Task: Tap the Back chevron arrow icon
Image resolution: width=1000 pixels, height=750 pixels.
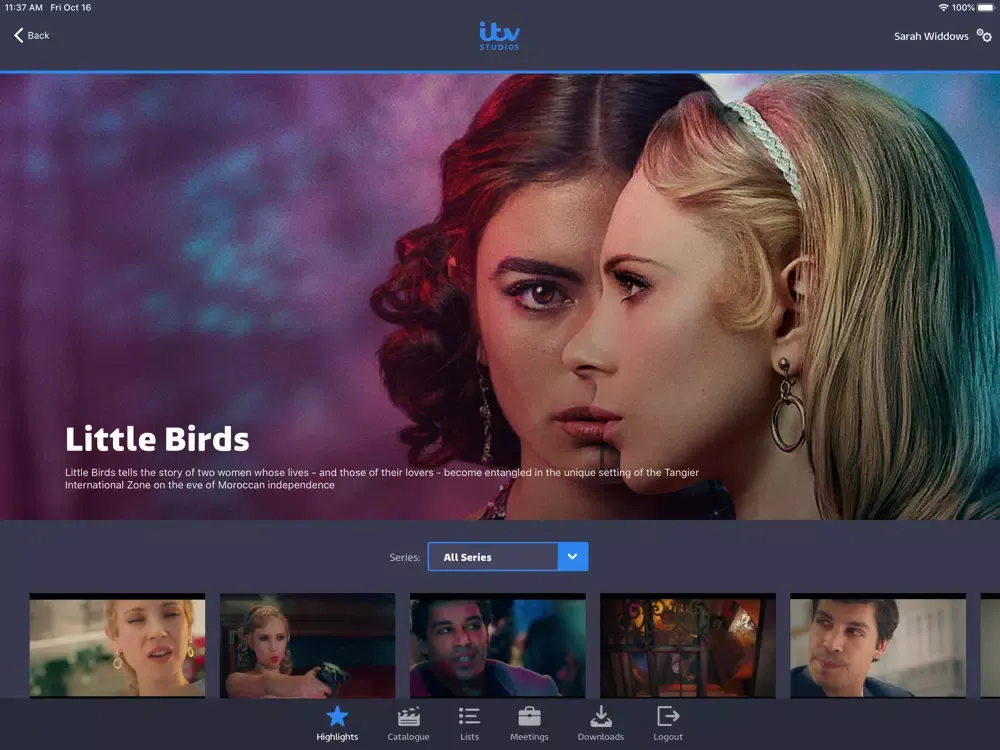Action: click(18, 35)
